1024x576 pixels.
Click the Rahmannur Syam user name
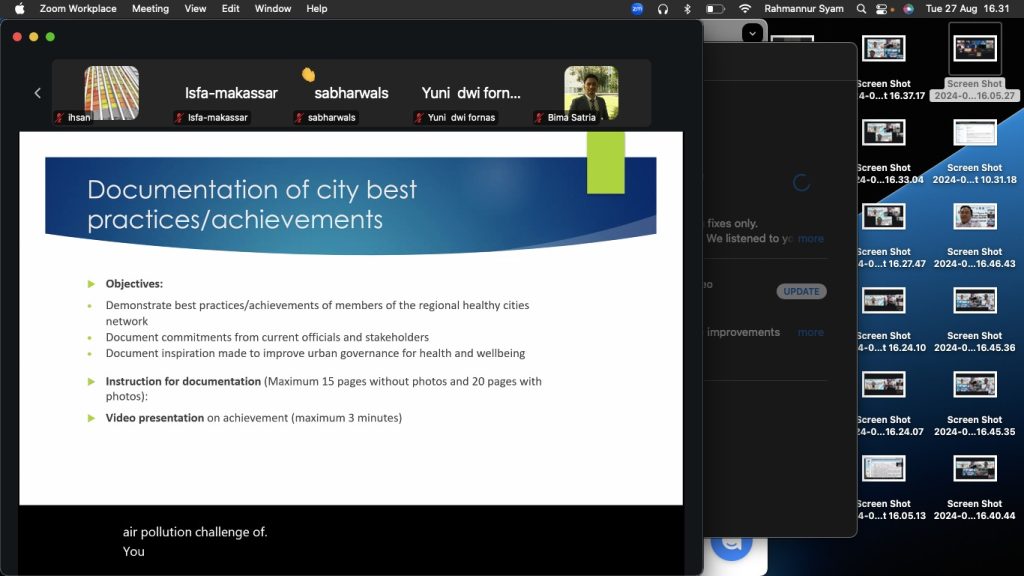804,8
